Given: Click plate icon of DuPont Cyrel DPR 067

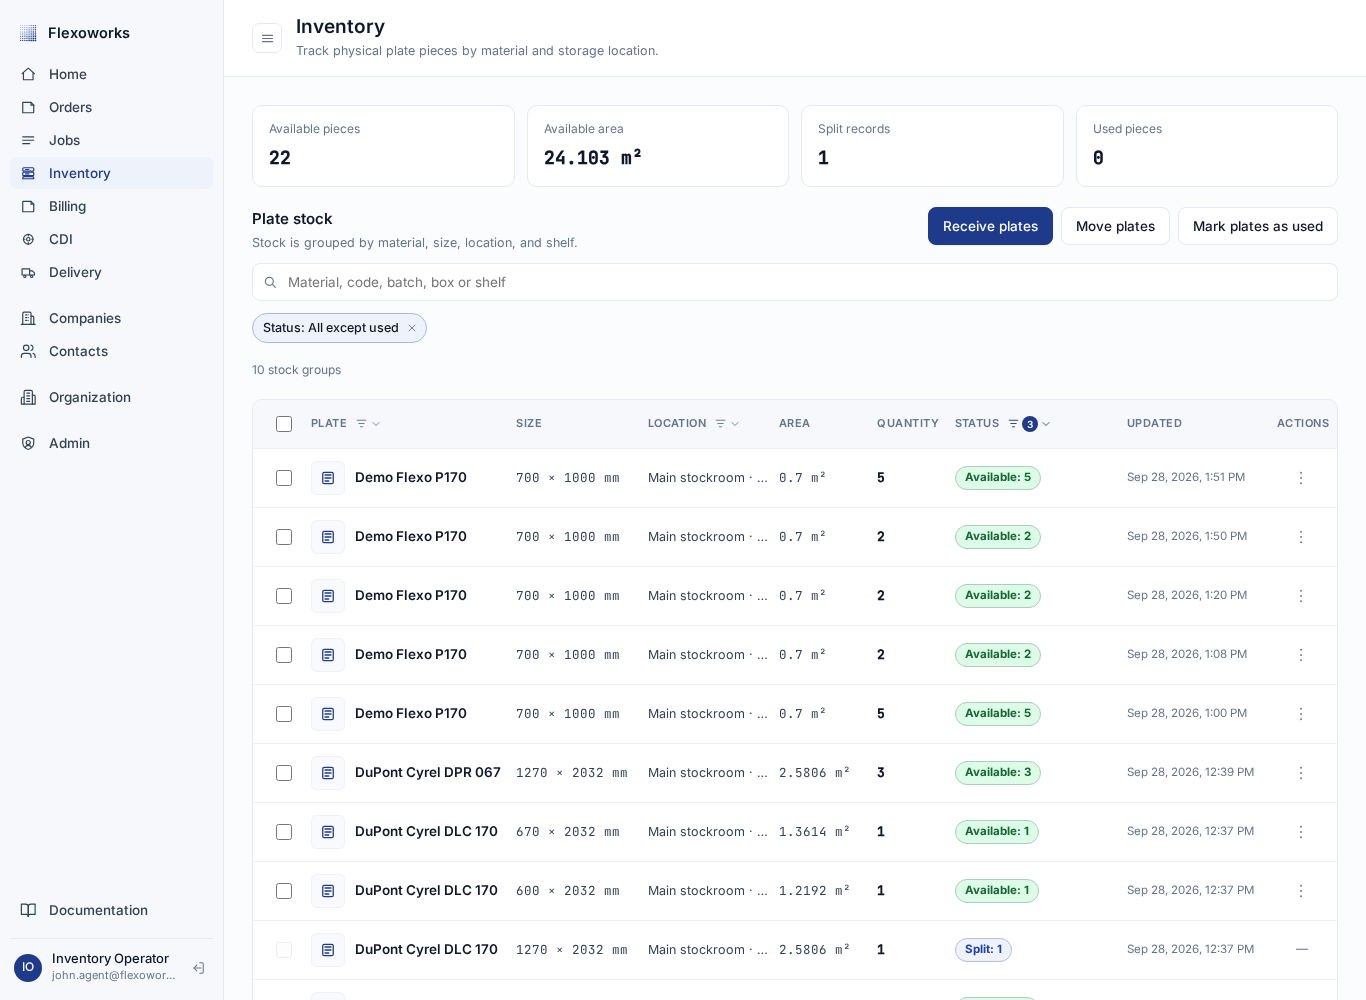Looking at the screenshot, I should click(x=328, y=773).
